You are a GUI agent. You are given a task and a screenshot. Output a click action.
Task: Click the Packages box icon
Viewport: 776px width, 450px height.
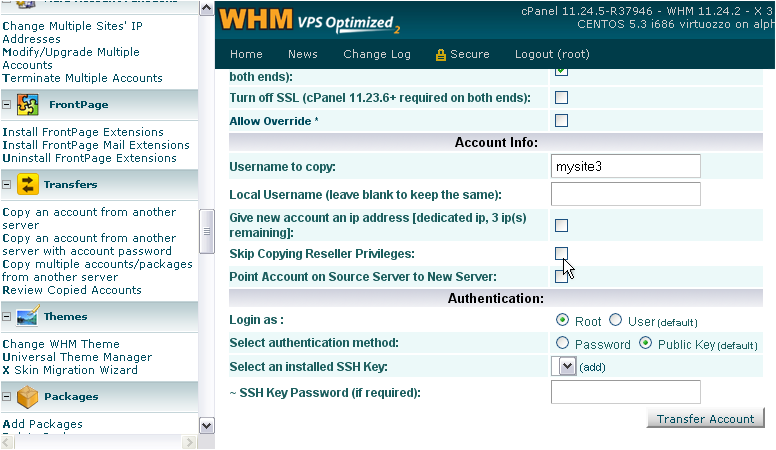[27, 397]
